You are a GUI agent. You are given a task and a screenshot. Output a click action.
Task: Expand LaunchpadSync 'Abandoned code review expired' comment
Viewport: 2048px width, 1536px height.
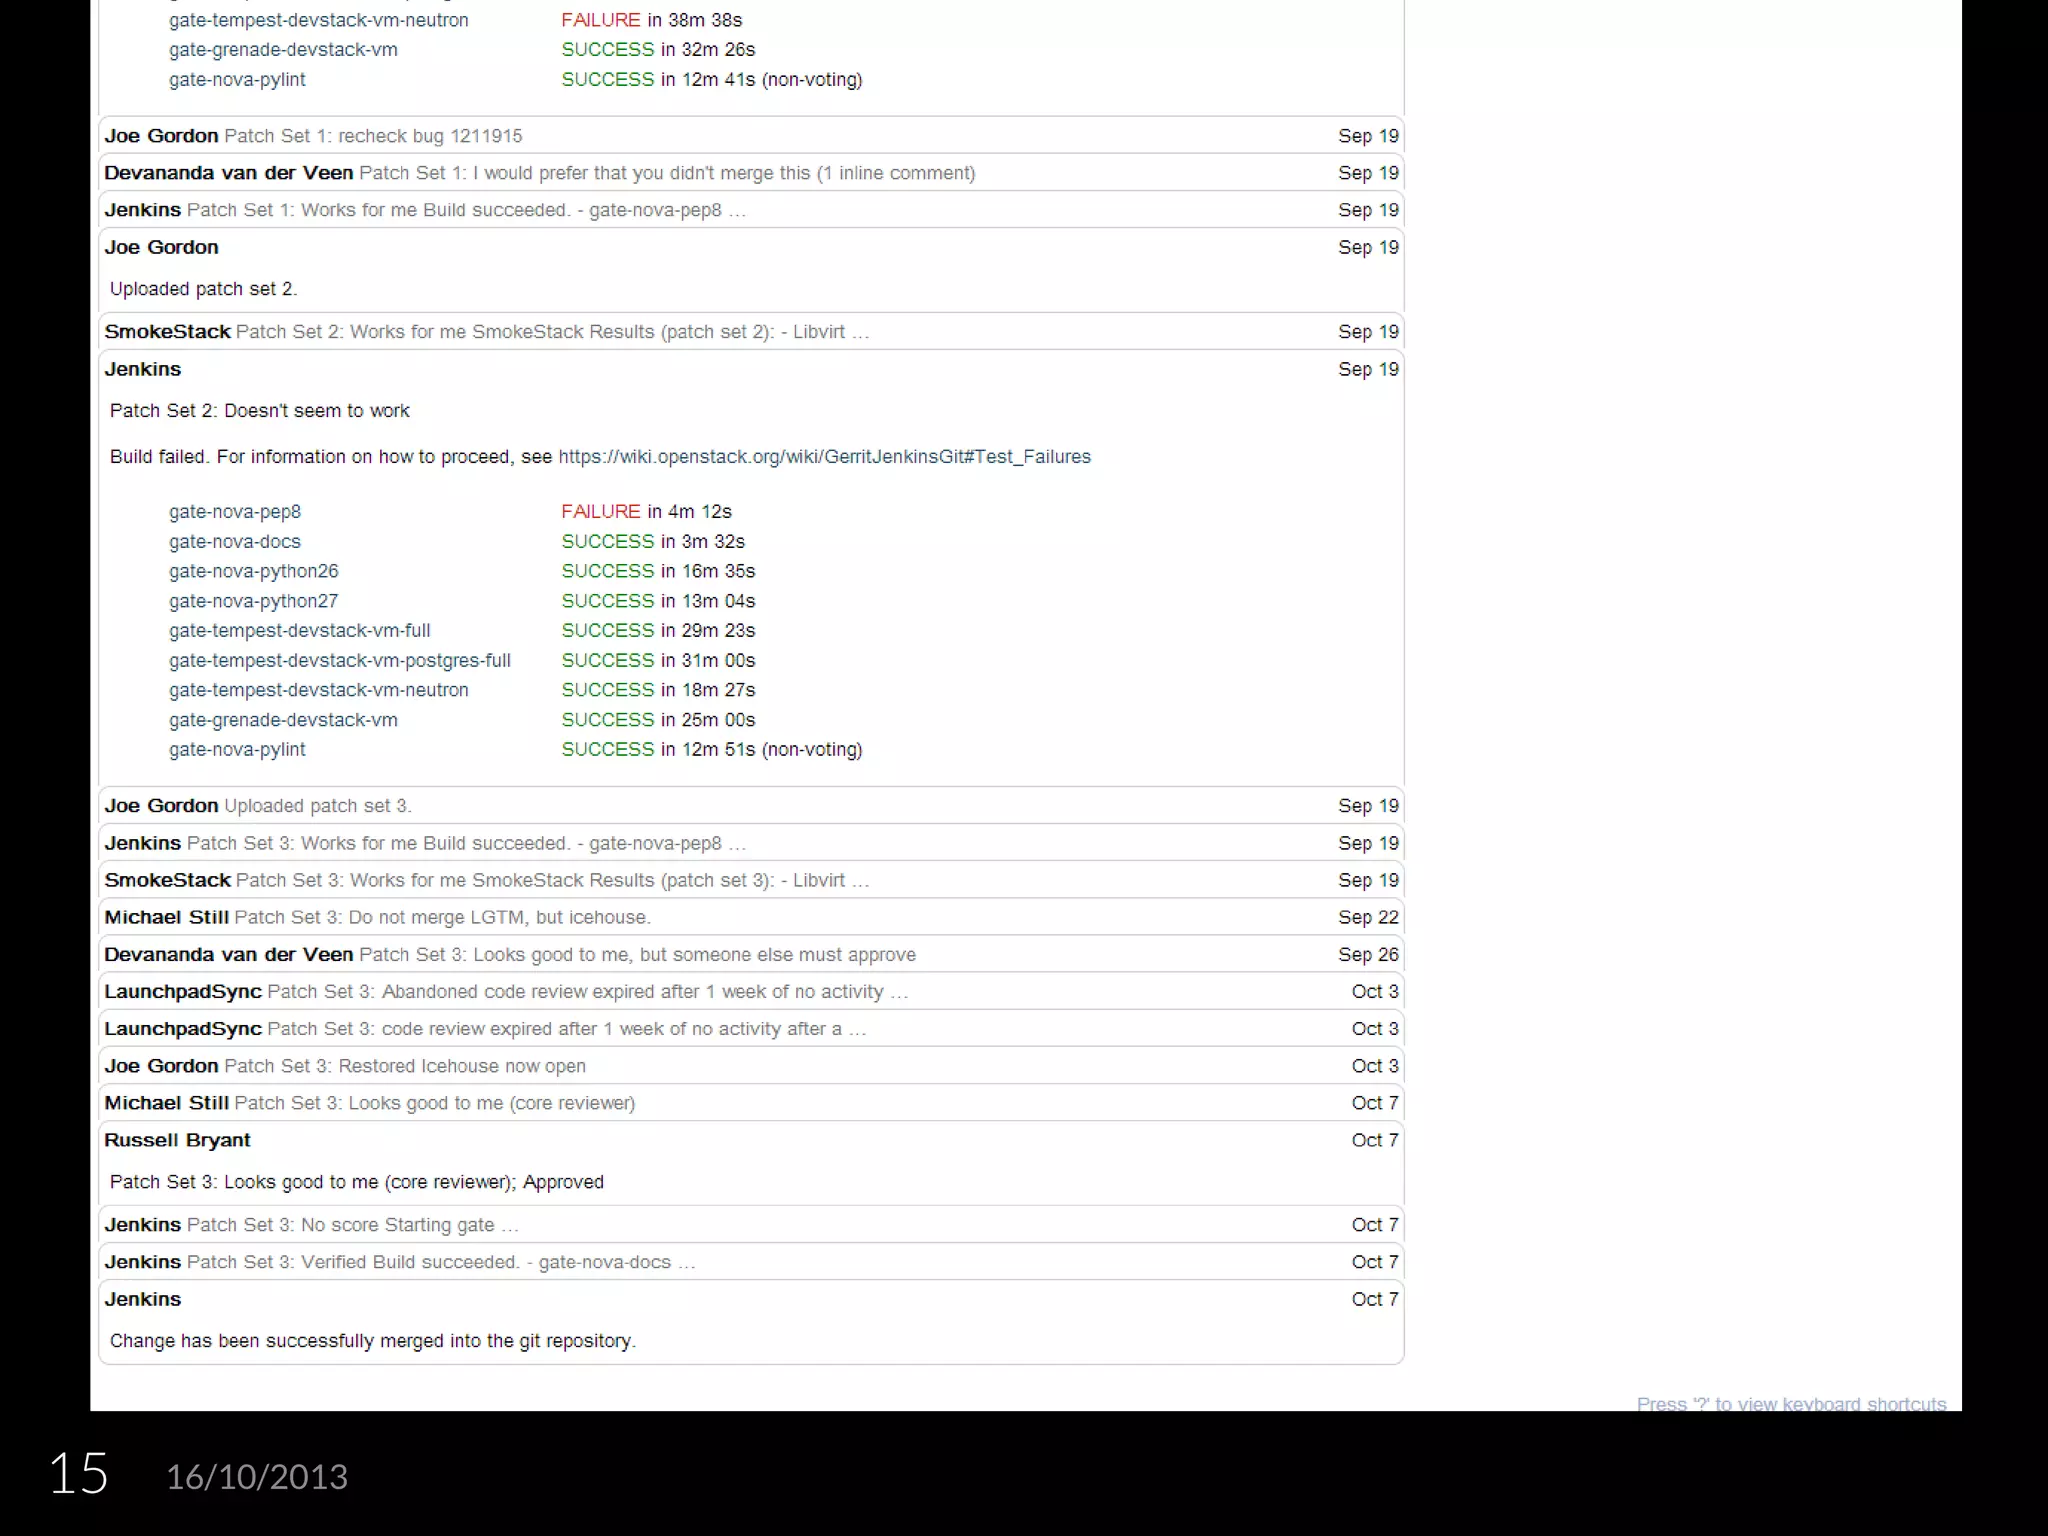click(x=751, y=992)
